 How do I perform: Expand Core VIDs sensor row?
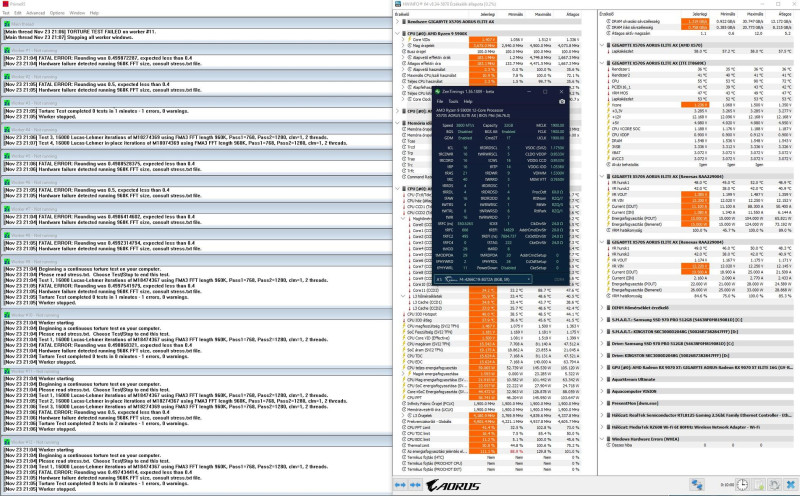pyautogui.click(x=403, y=39)
